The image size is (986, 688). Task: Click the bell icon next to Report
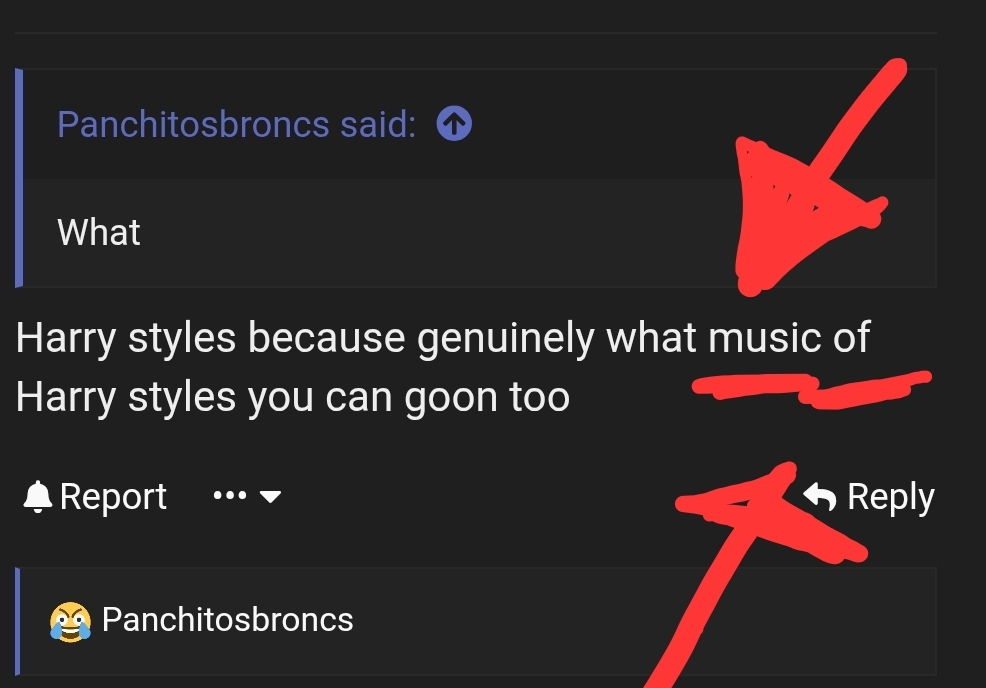(x=38, y=496)
